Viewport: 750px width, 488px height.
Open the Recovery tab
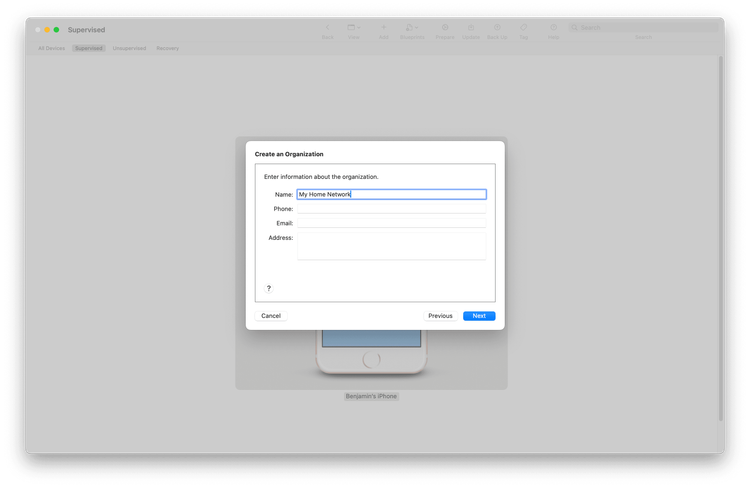(168, 48)
